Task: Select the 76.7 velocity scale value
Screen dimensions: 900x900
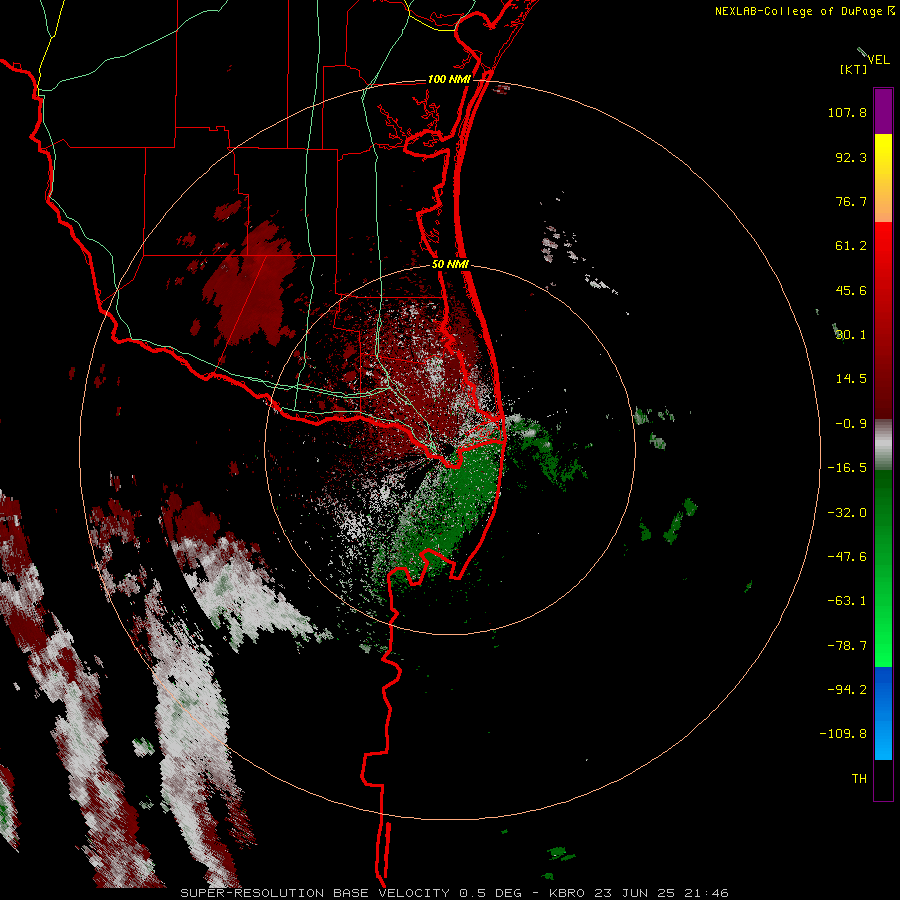Action: point(851,201)
